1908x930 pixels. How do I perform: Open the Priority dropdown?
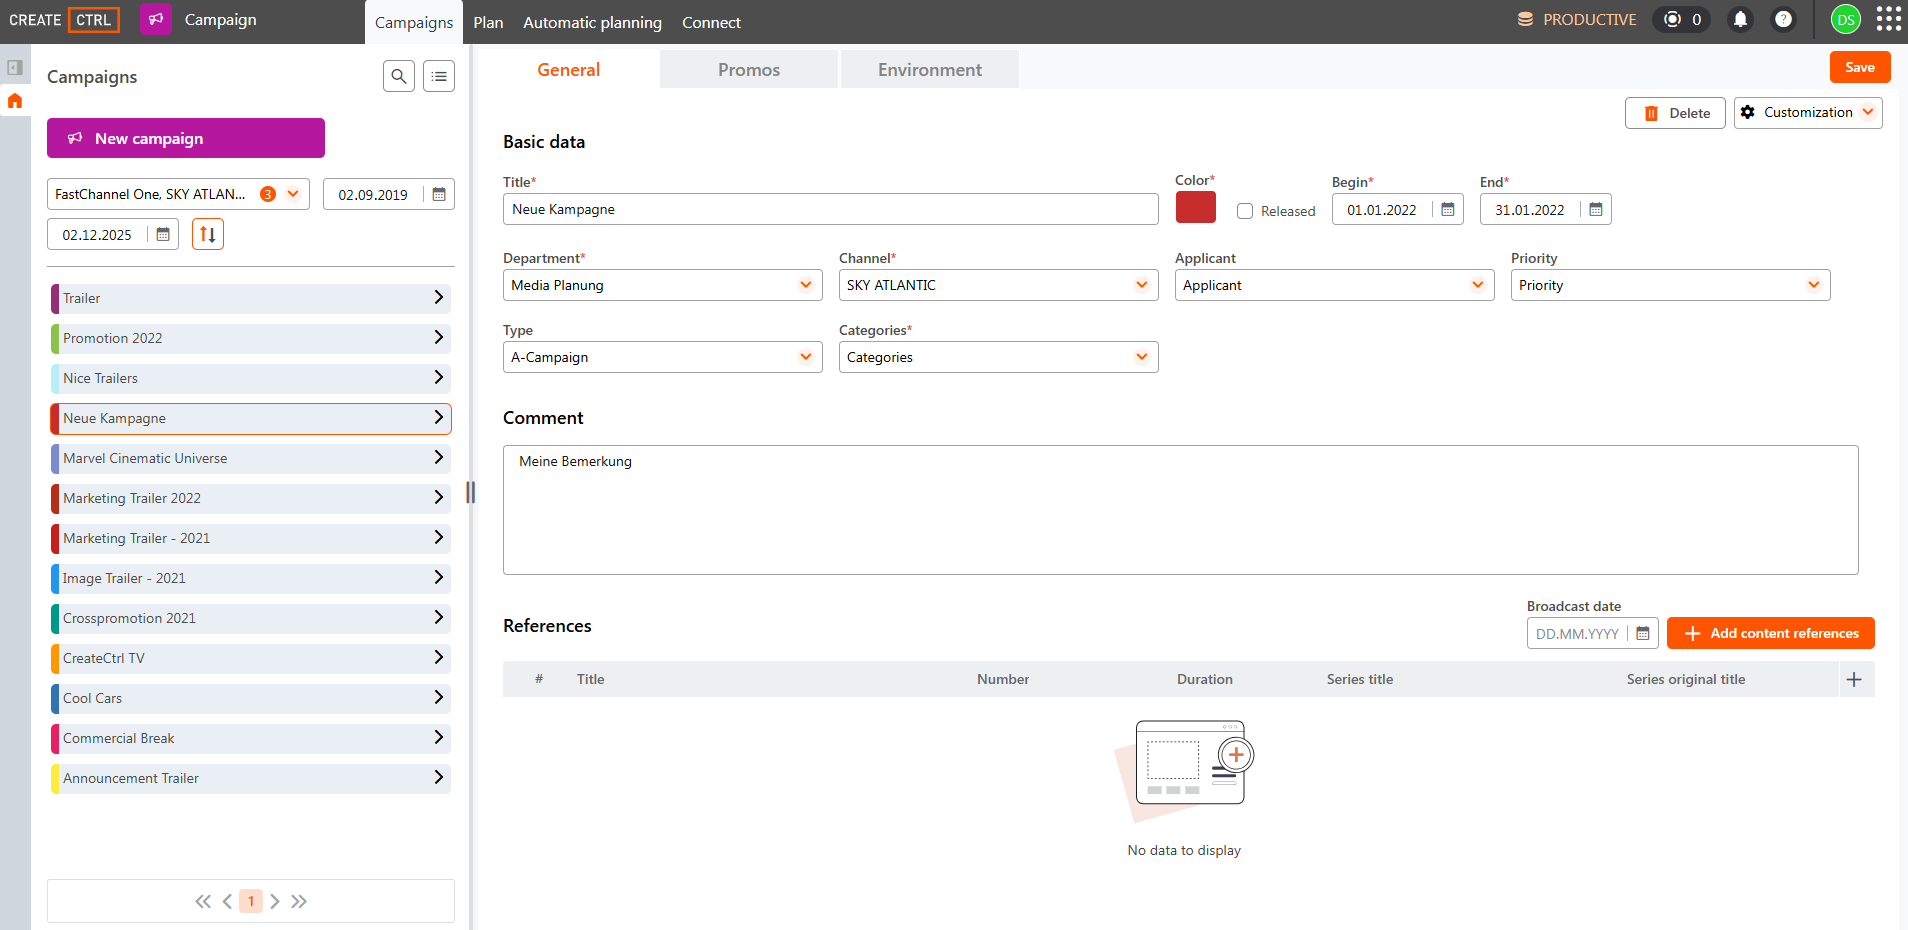pyautogui.click(x=1671, y=285)
